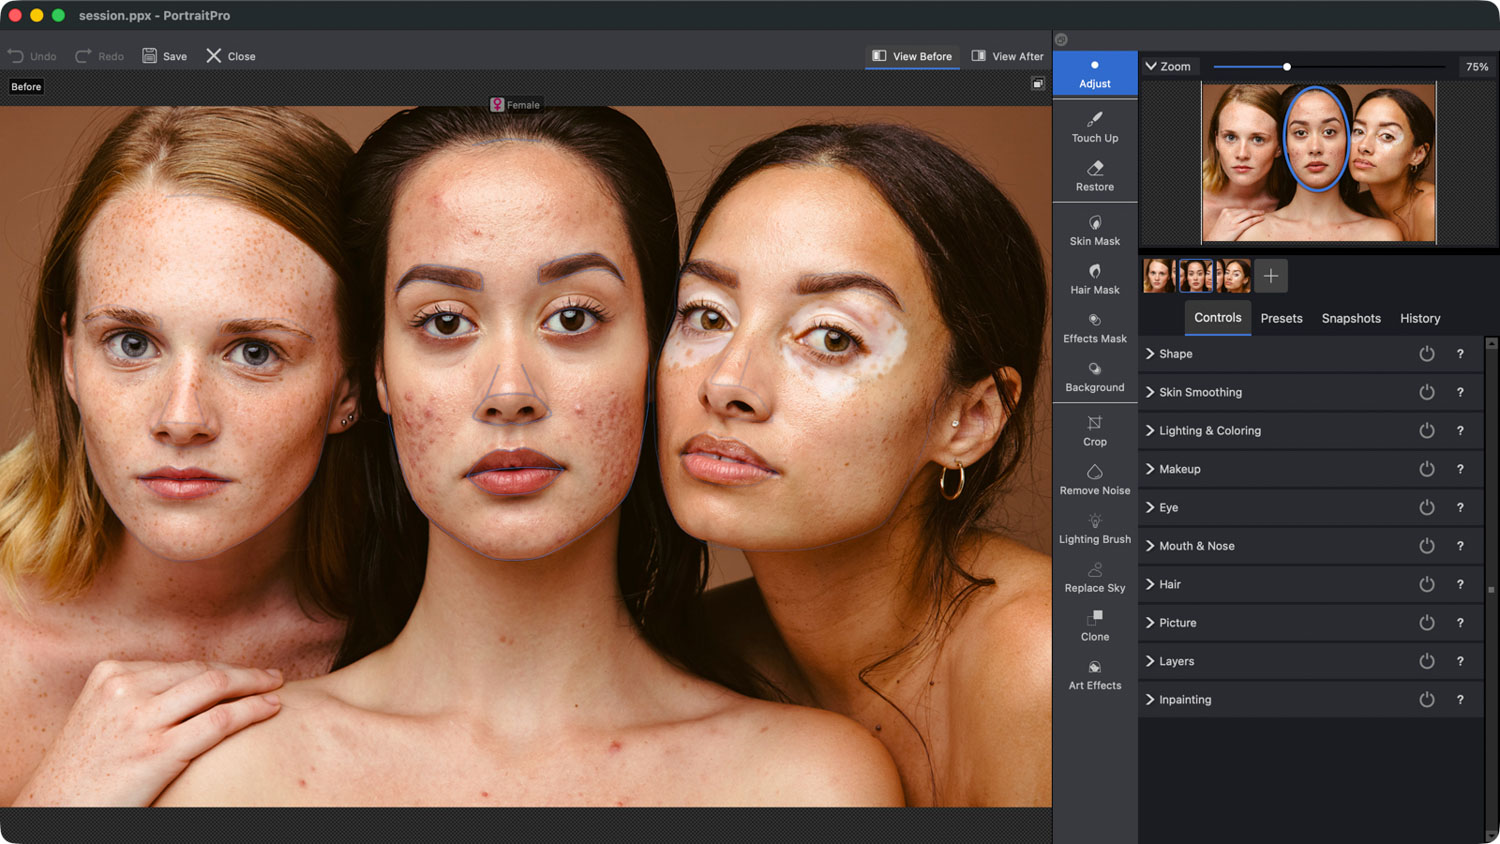This screenshot has width=1500, height=844.
Task: Toggle Skin Smoothing power button
Action: (x=1427, y=392)
